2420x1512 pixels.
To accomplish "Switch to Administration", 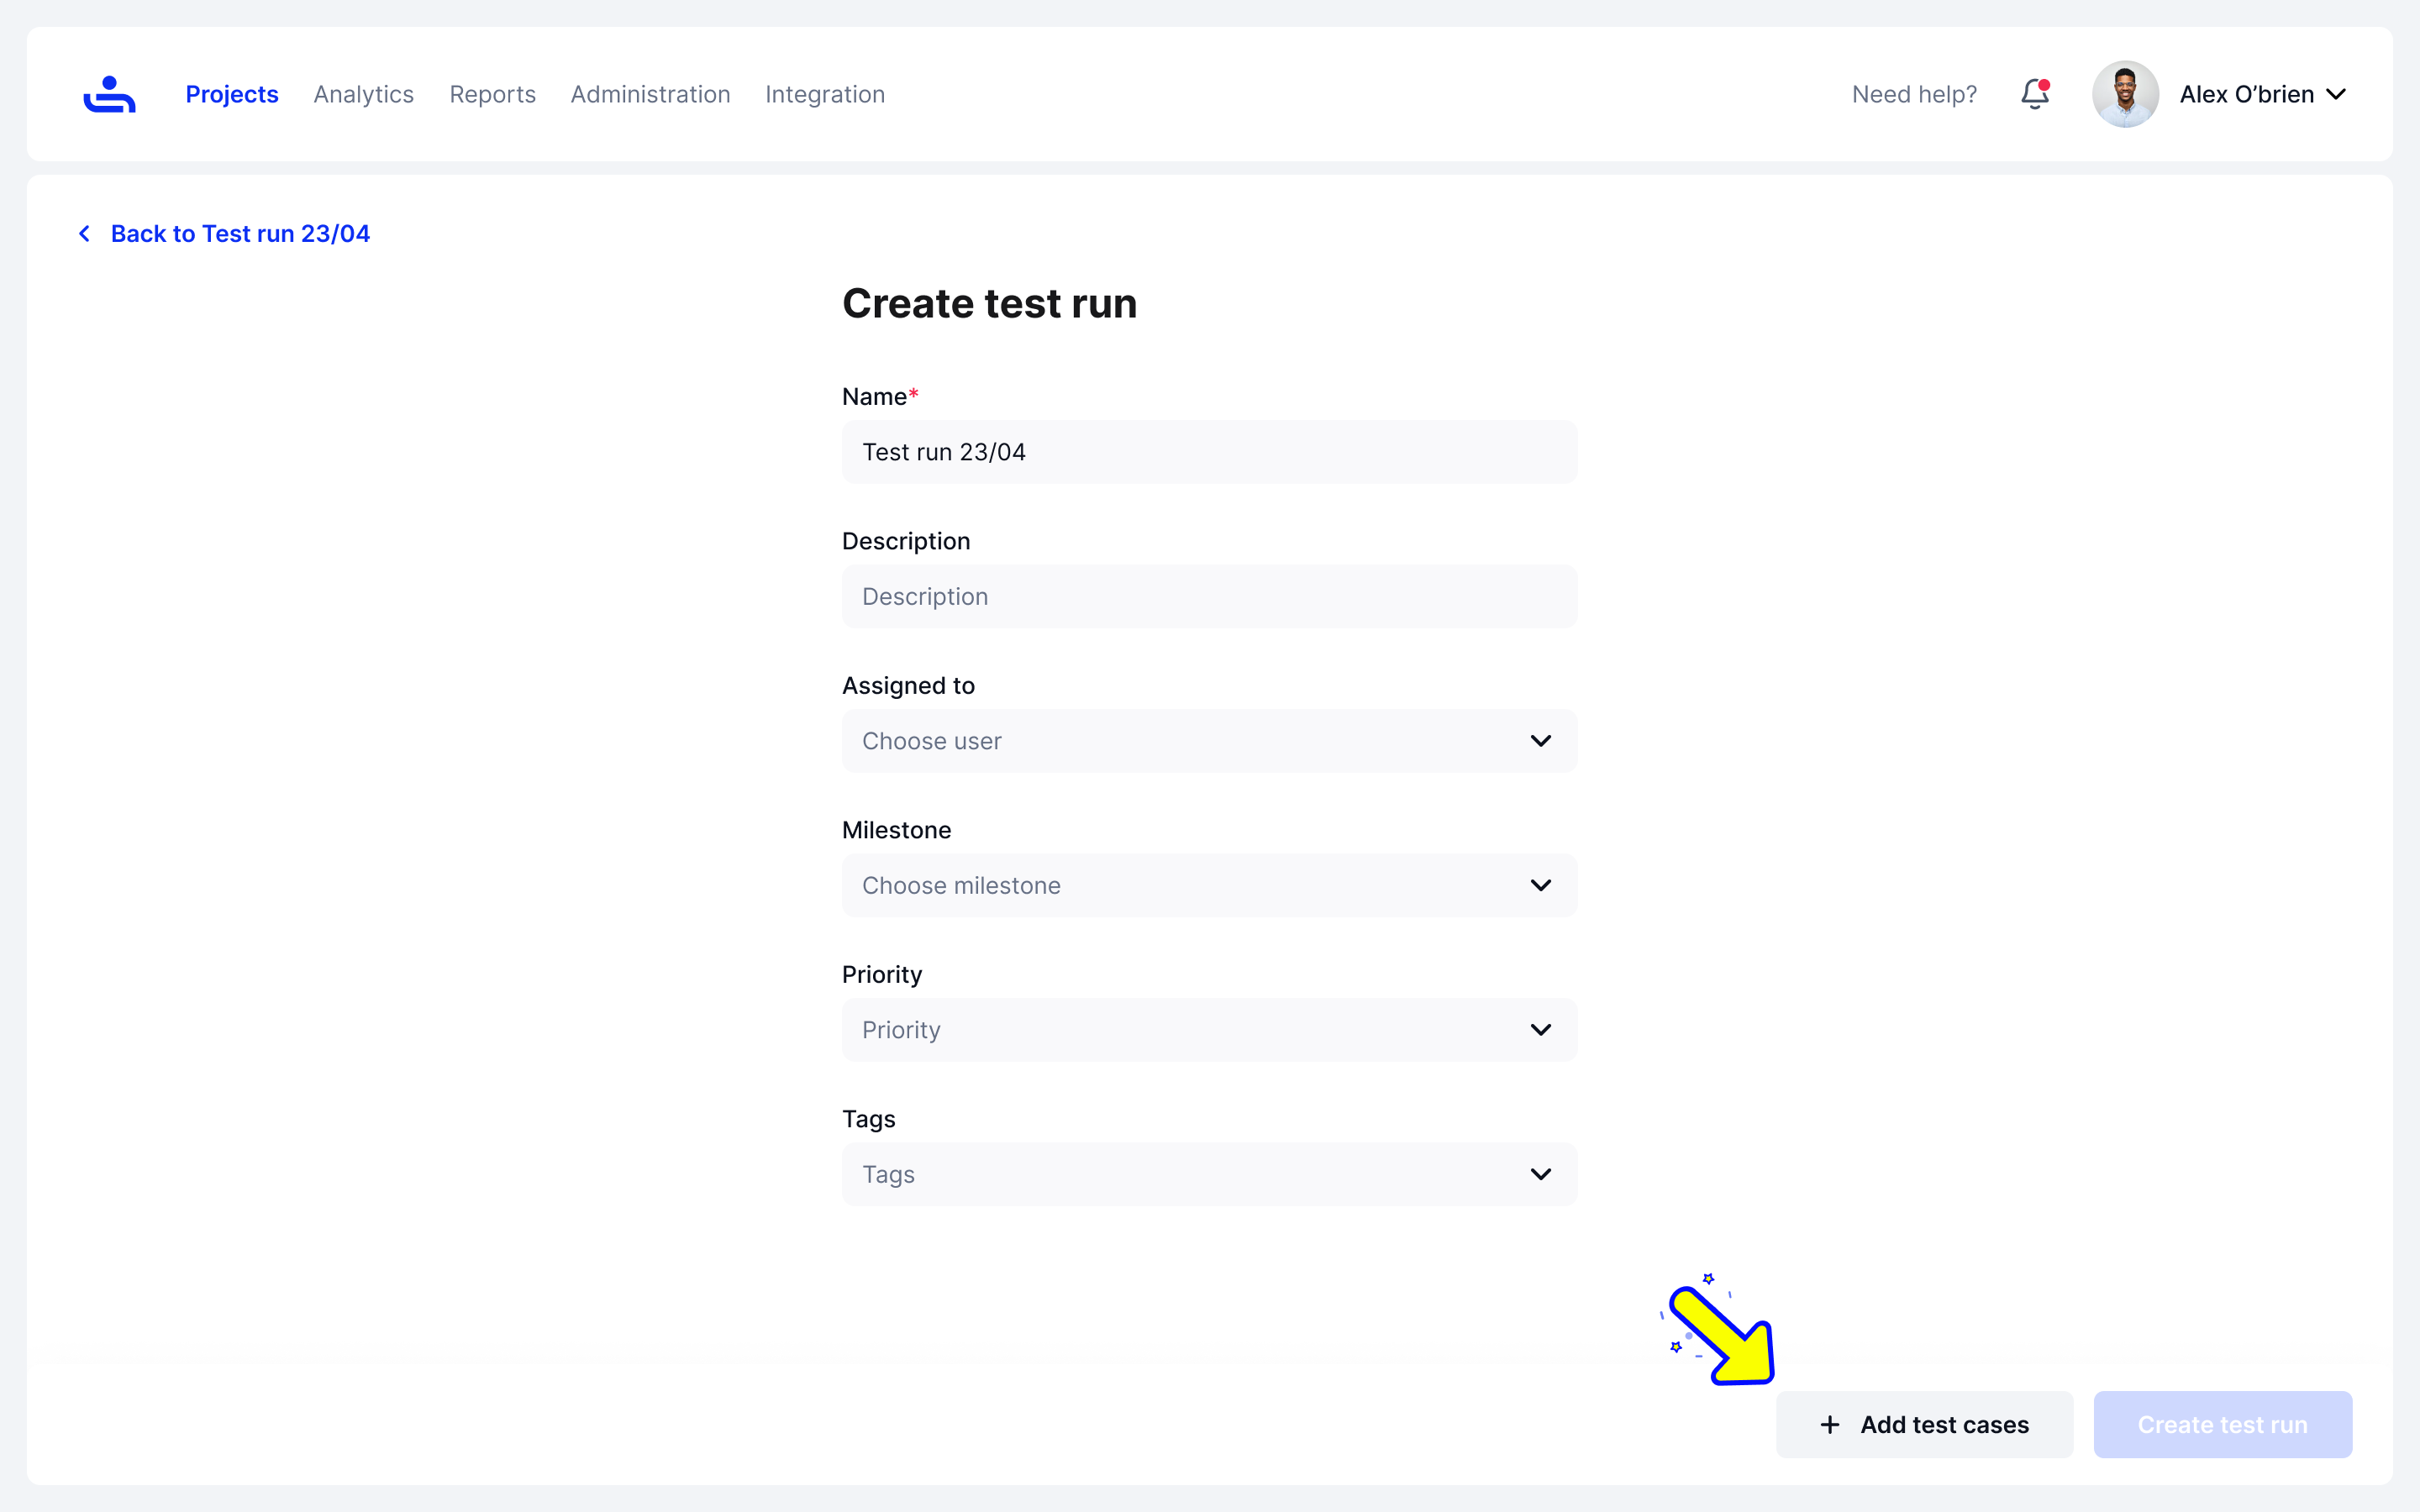I will (x=650, y=94).
